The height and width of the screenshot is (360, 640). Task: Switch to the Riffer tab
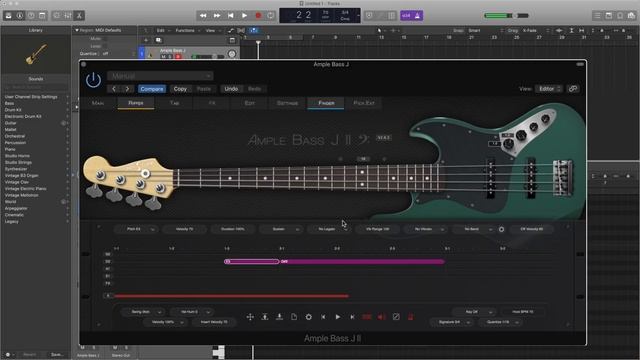(136, 103)
